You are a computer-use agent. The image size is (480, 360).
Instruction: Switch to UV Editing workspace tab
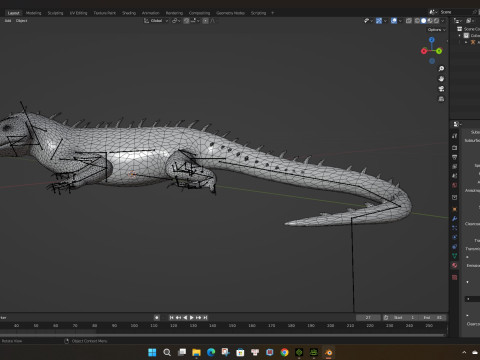(x=78, y=13)
